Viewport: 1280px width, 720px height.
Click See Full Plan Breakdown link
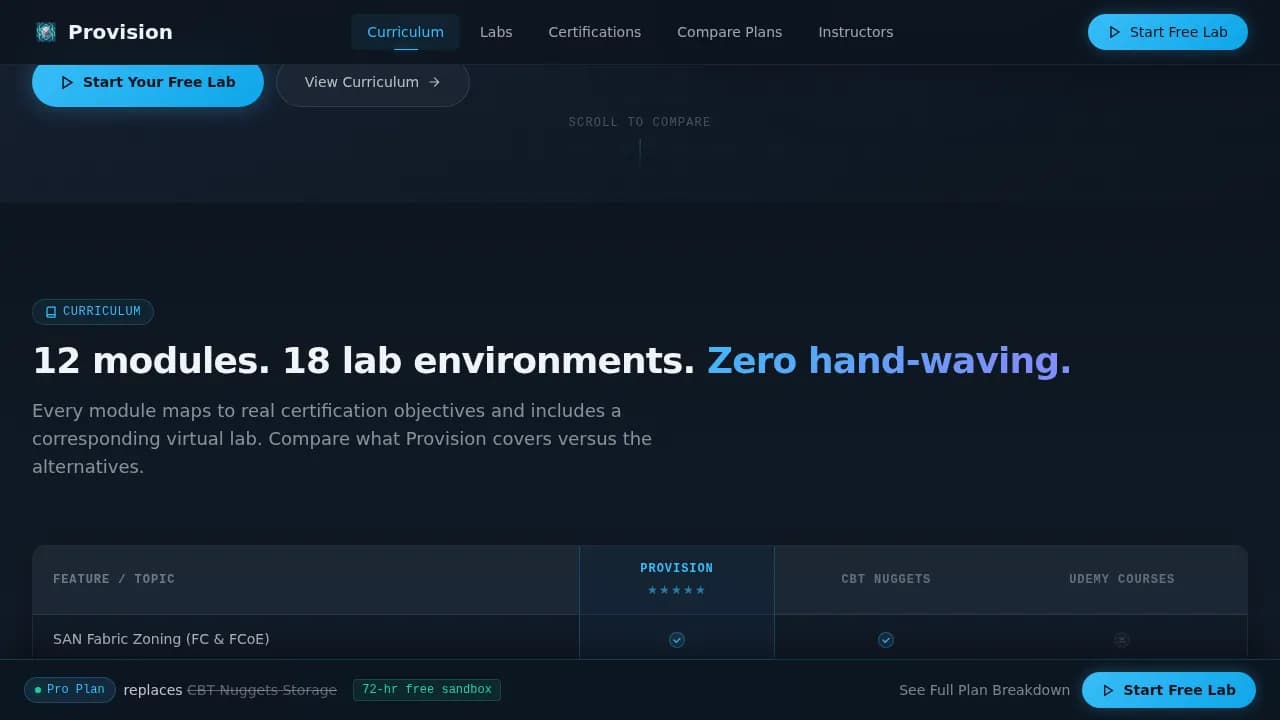pos(984,690)
